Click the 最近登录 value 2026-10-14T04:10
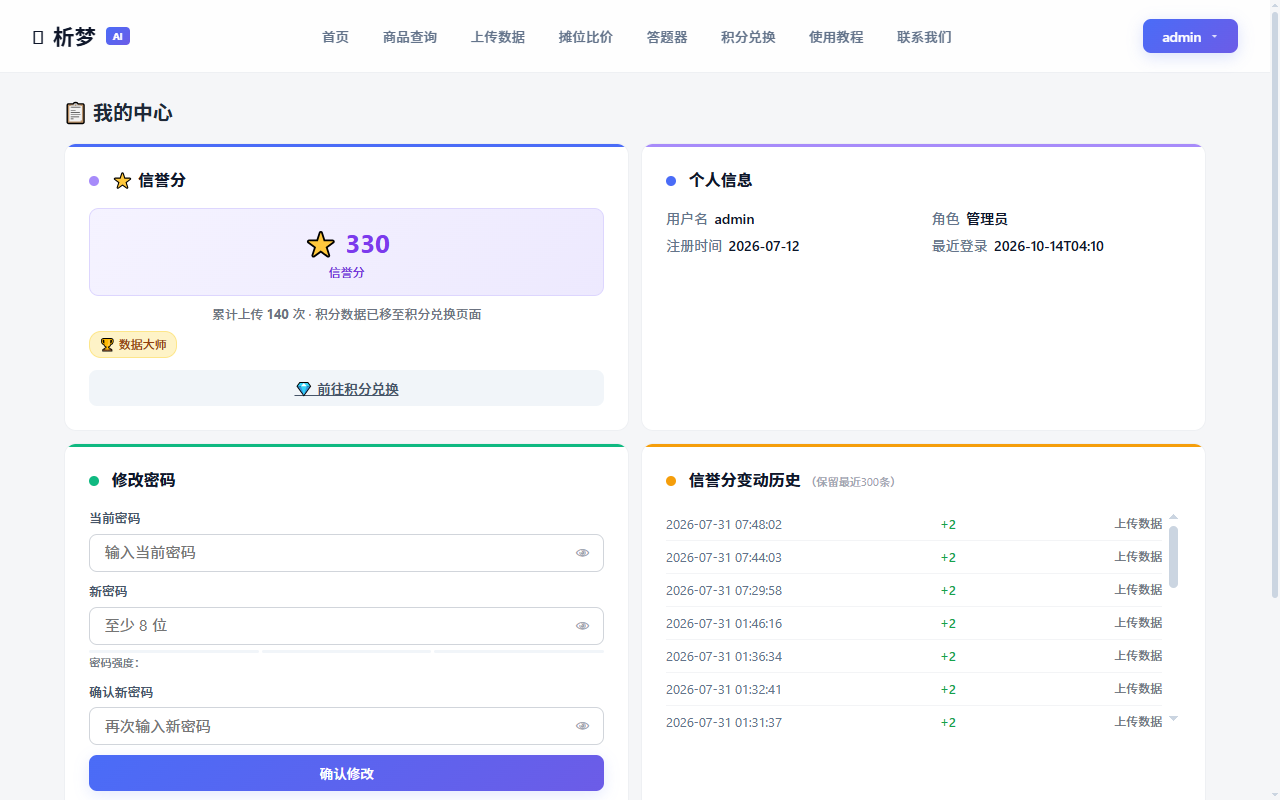This screenshot has height=800, width=1280. [1049, 246]
